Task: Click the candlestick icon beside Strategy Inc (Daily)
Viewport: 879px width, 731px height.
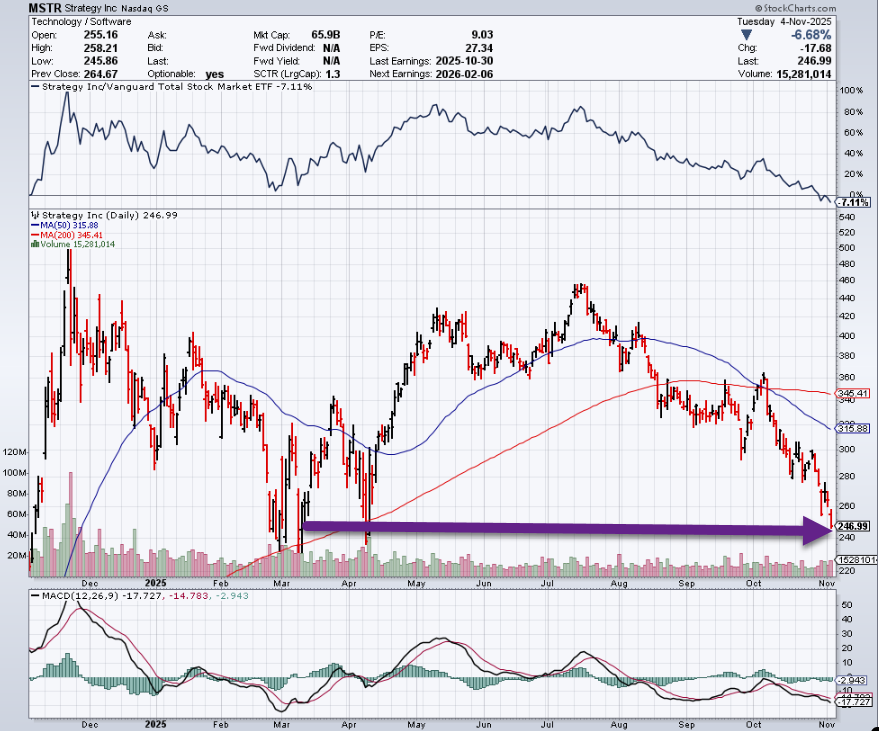Action: pyautogui.click(x=33, y=215)
